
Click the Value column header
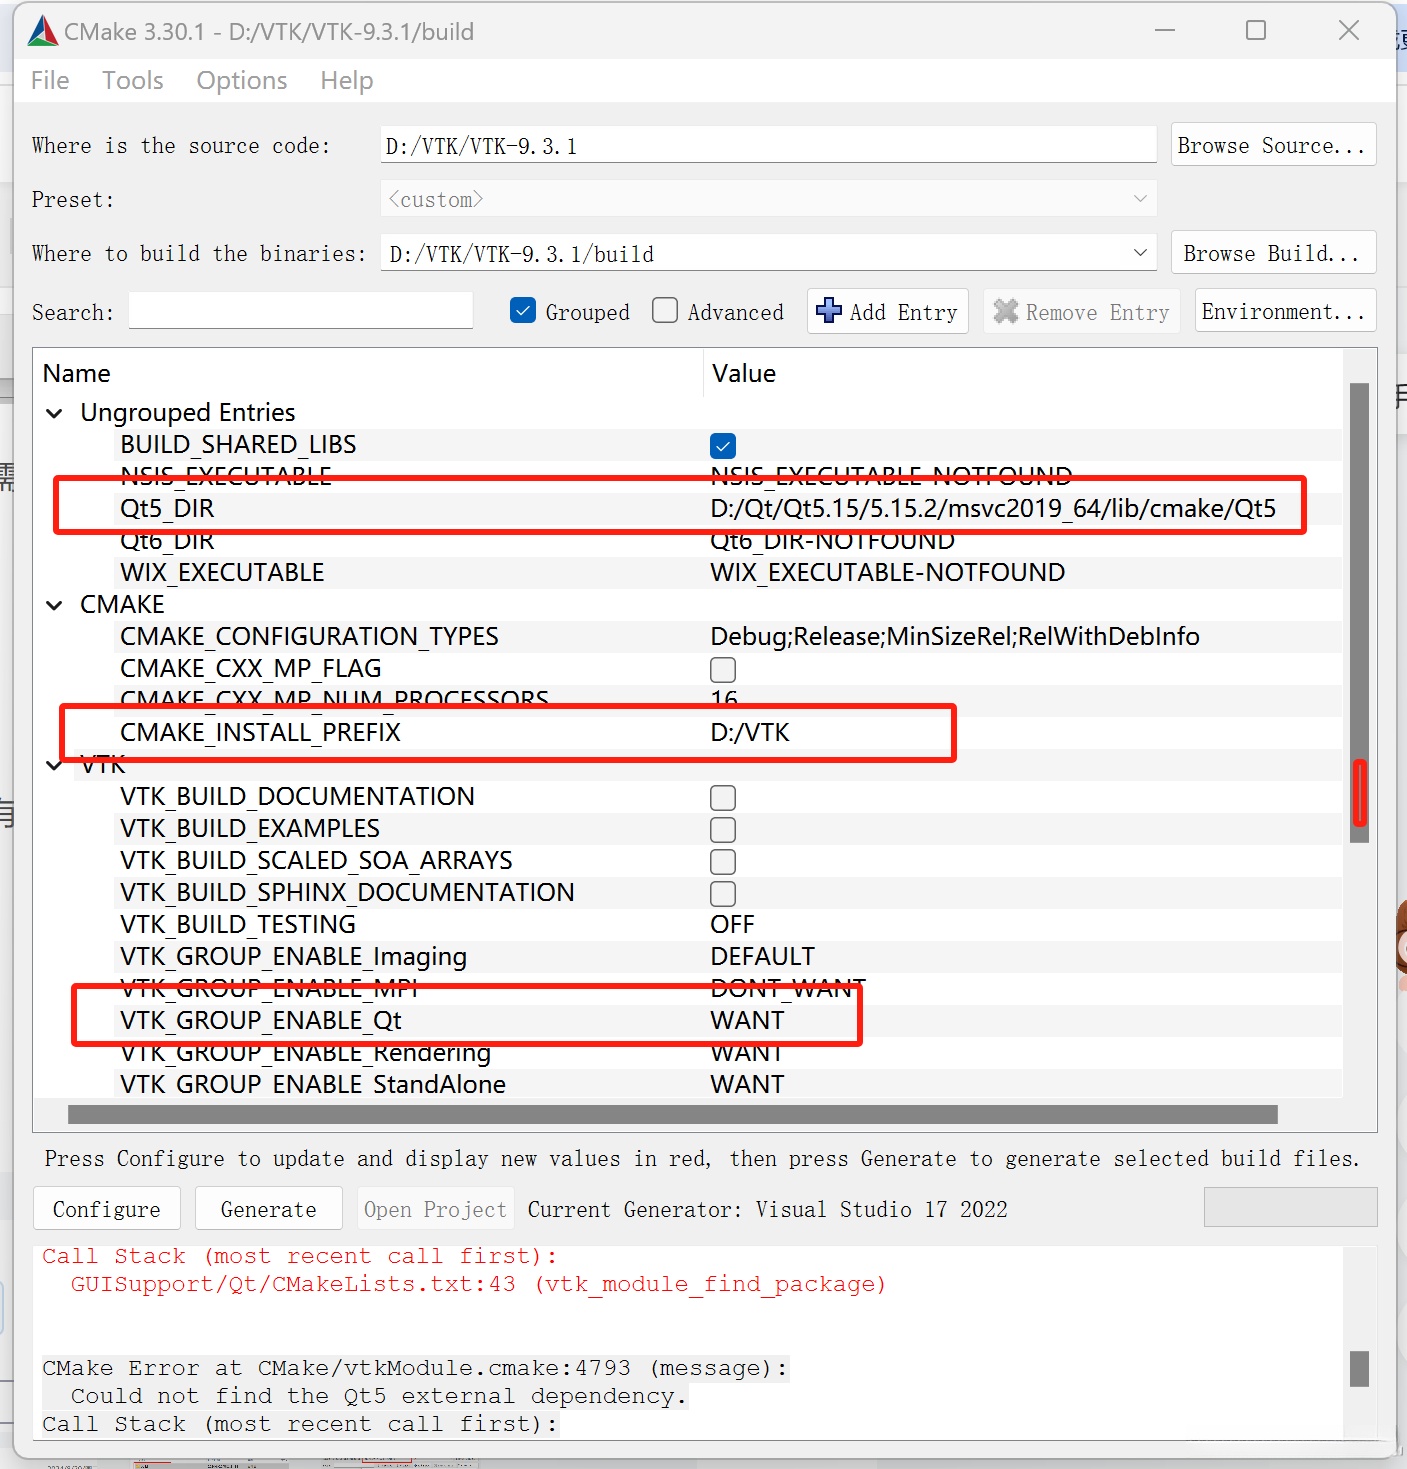(744, 374)
